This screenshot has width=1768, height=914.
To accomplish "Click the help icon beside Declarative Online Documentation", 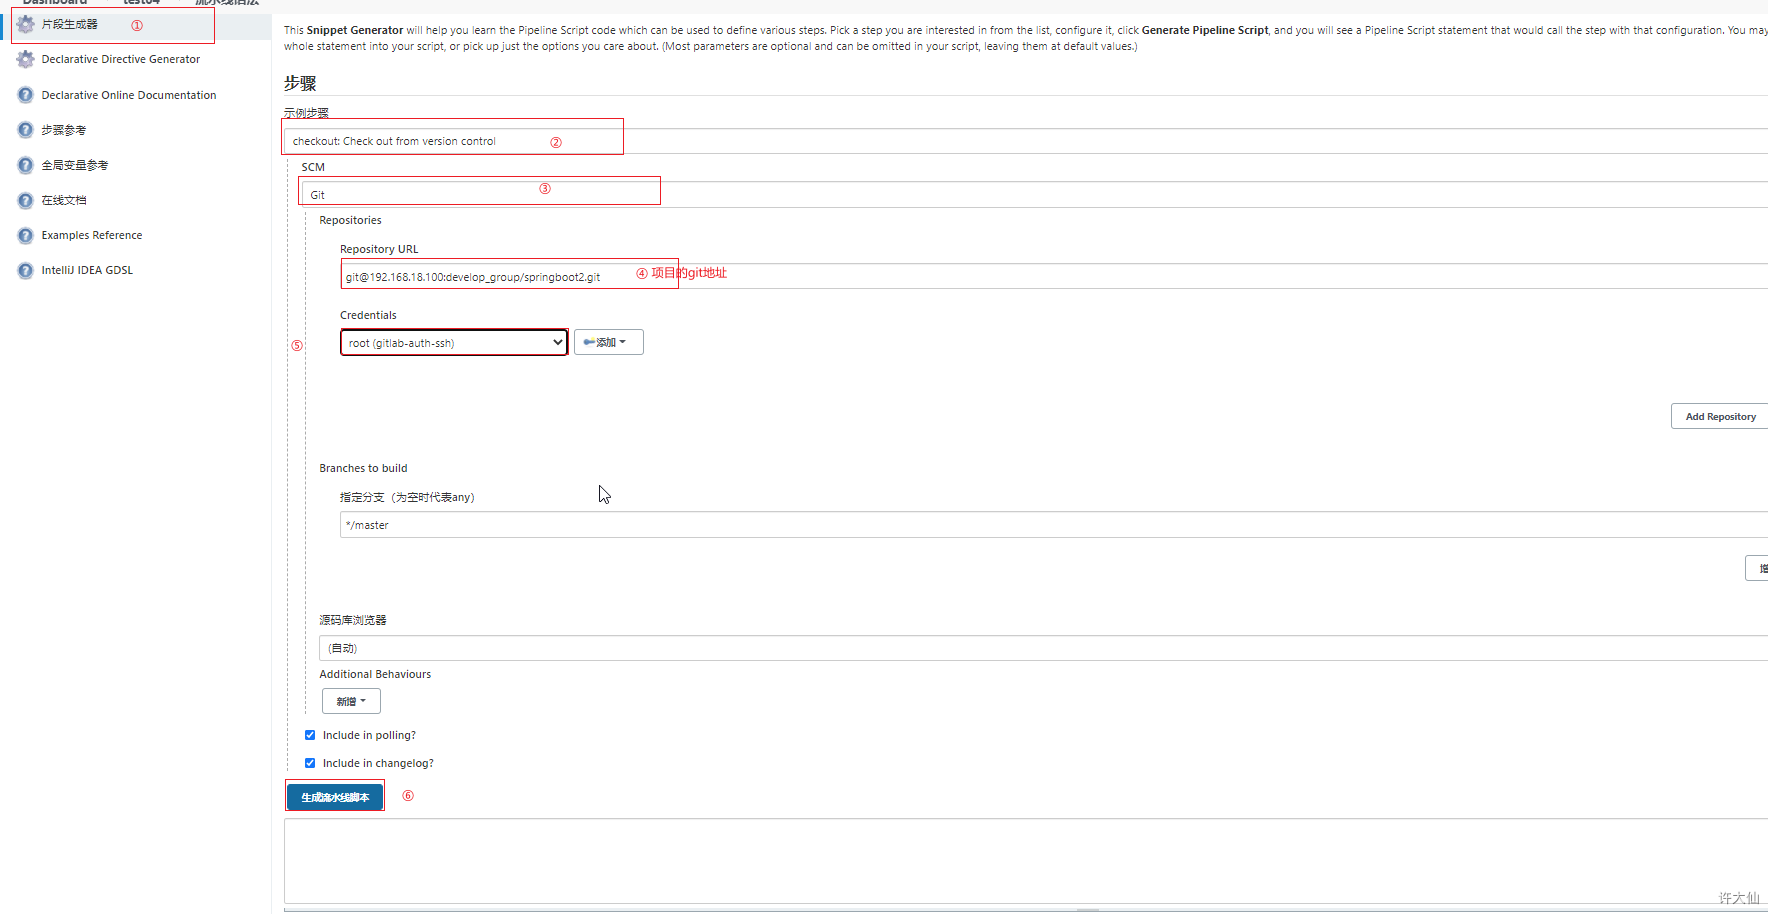I will (x=26, y=95).
